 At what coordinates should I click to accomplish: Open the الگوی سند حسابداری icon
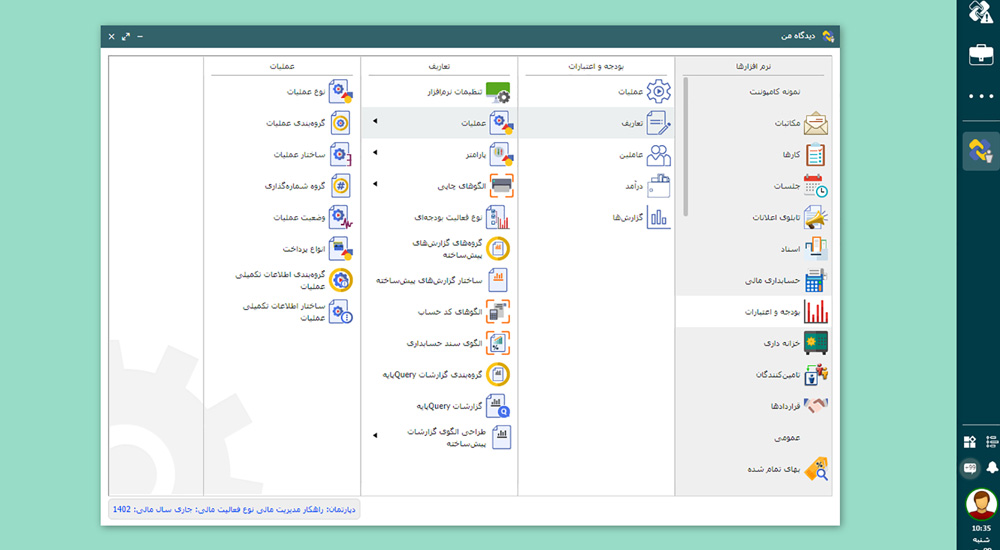498,343
